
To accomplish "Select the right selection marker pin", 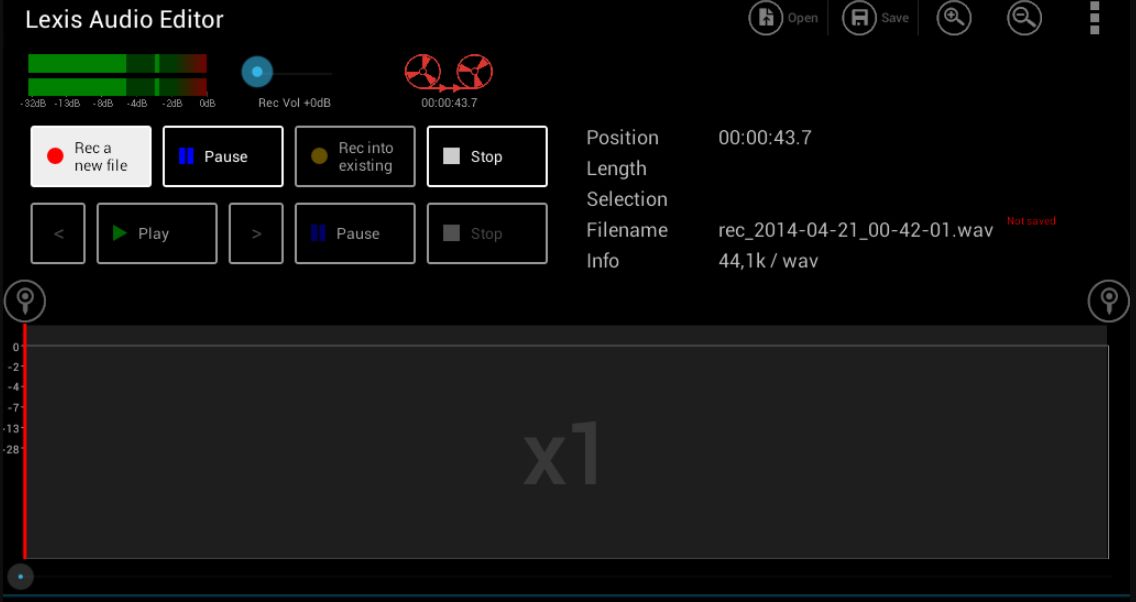I will coord(1108,301).
